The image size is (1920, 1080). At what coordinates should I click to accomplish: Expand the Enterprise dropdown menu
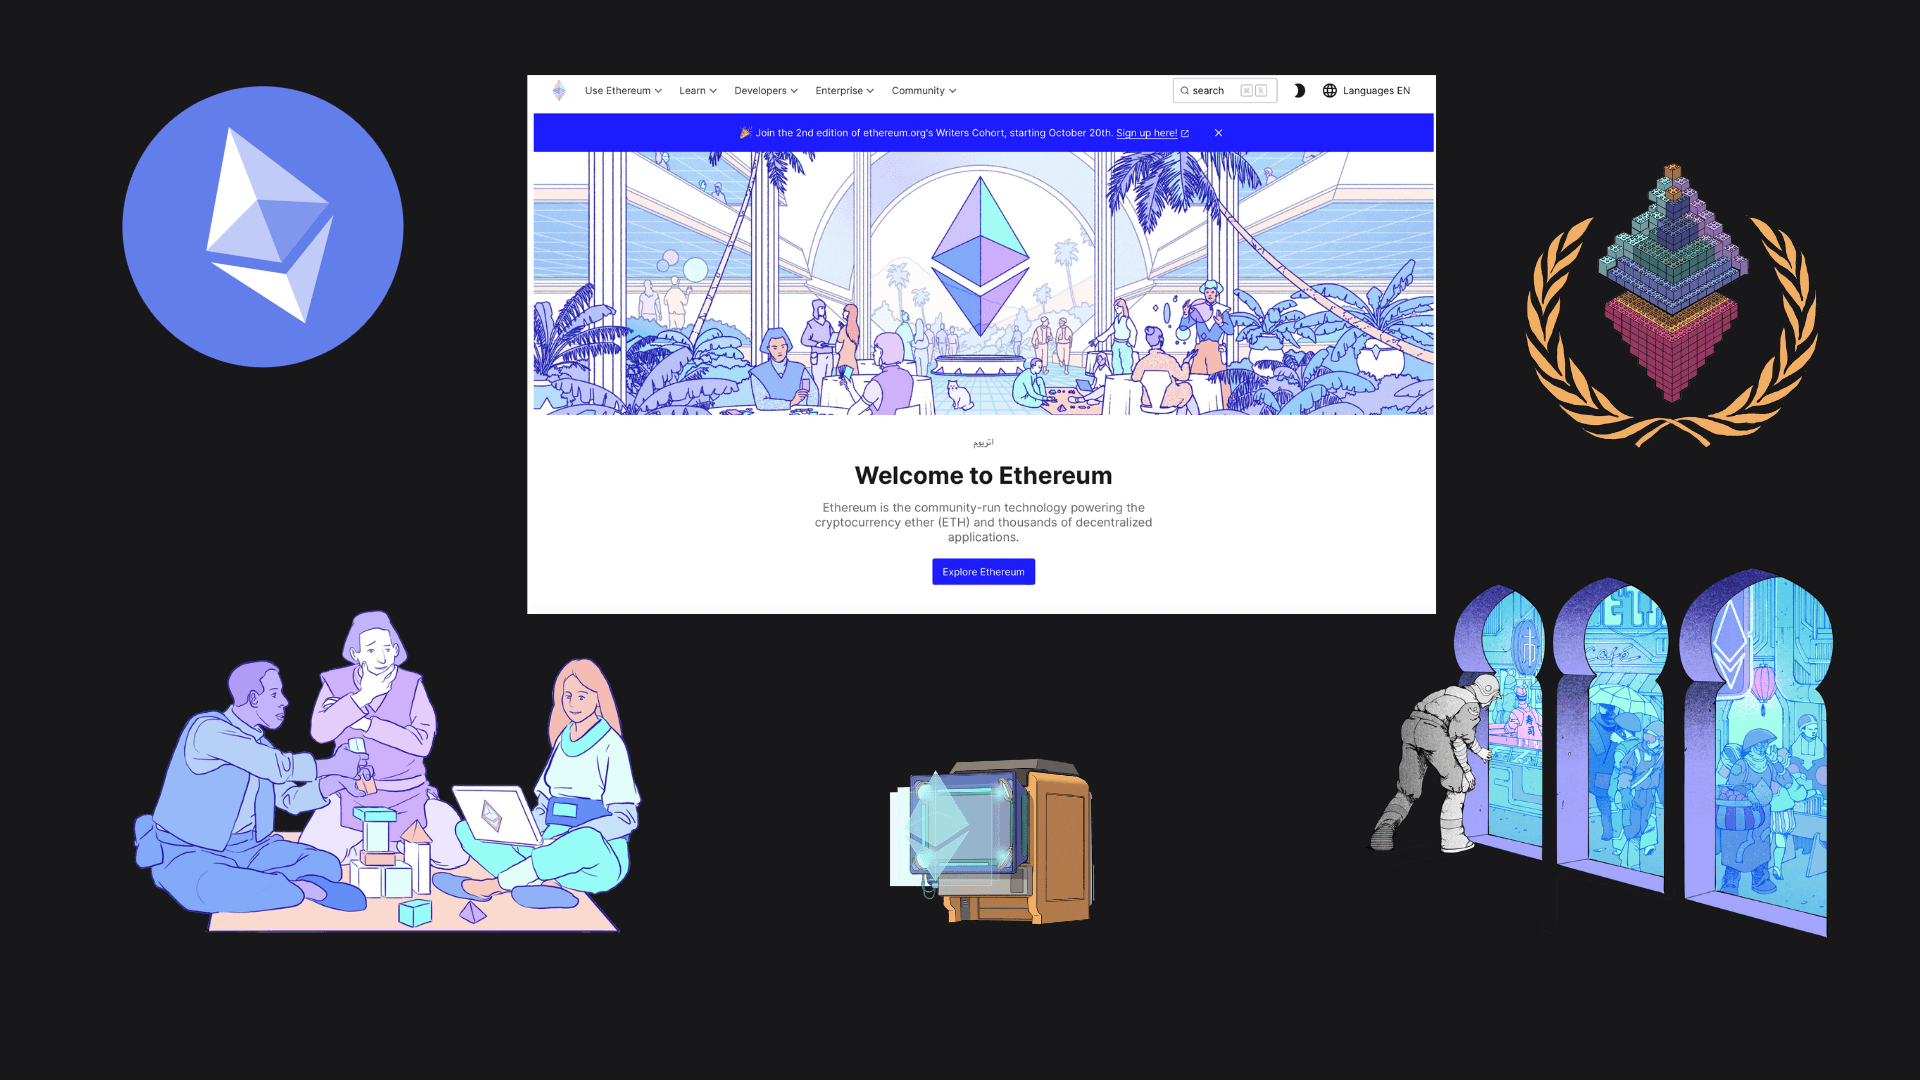(843, 90)
